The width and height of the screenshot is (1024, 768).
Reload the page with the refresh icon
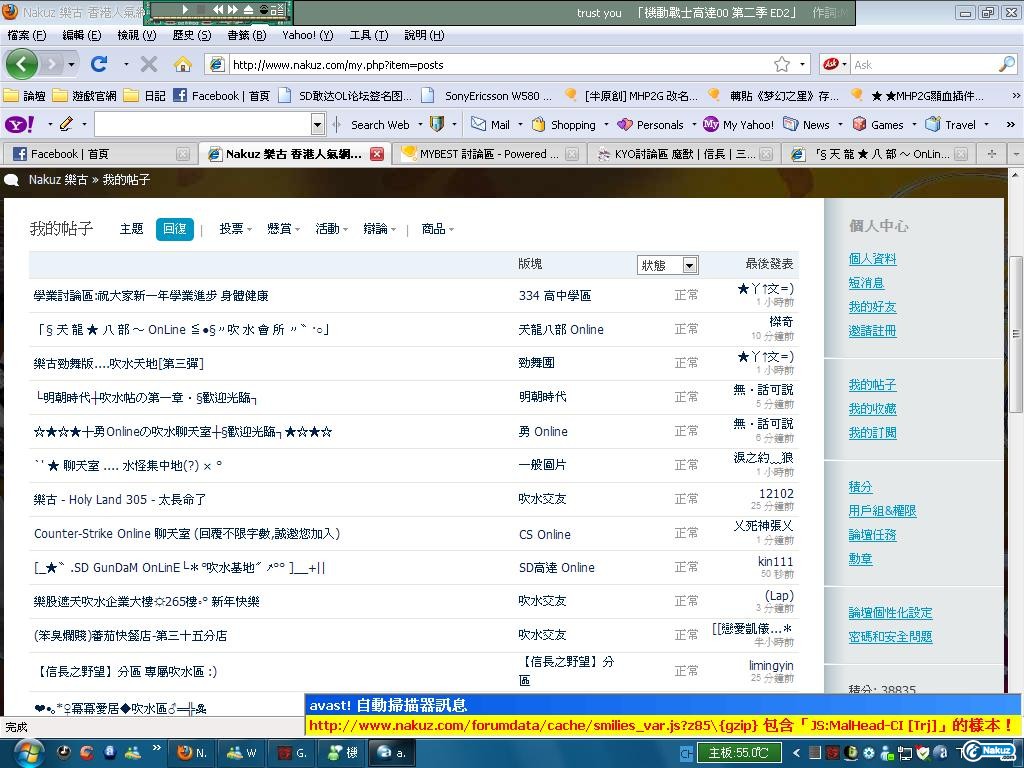pos(99,64)
